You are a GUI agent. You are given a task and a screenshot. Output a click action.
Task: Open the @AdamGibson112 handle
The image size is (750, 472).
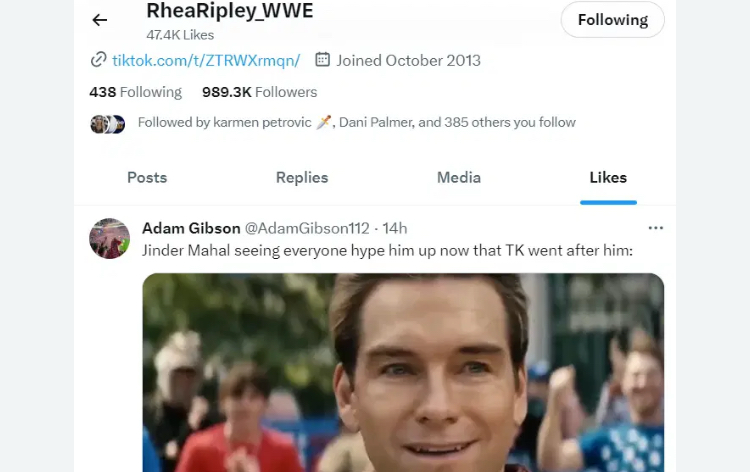(x=307, y=229)
